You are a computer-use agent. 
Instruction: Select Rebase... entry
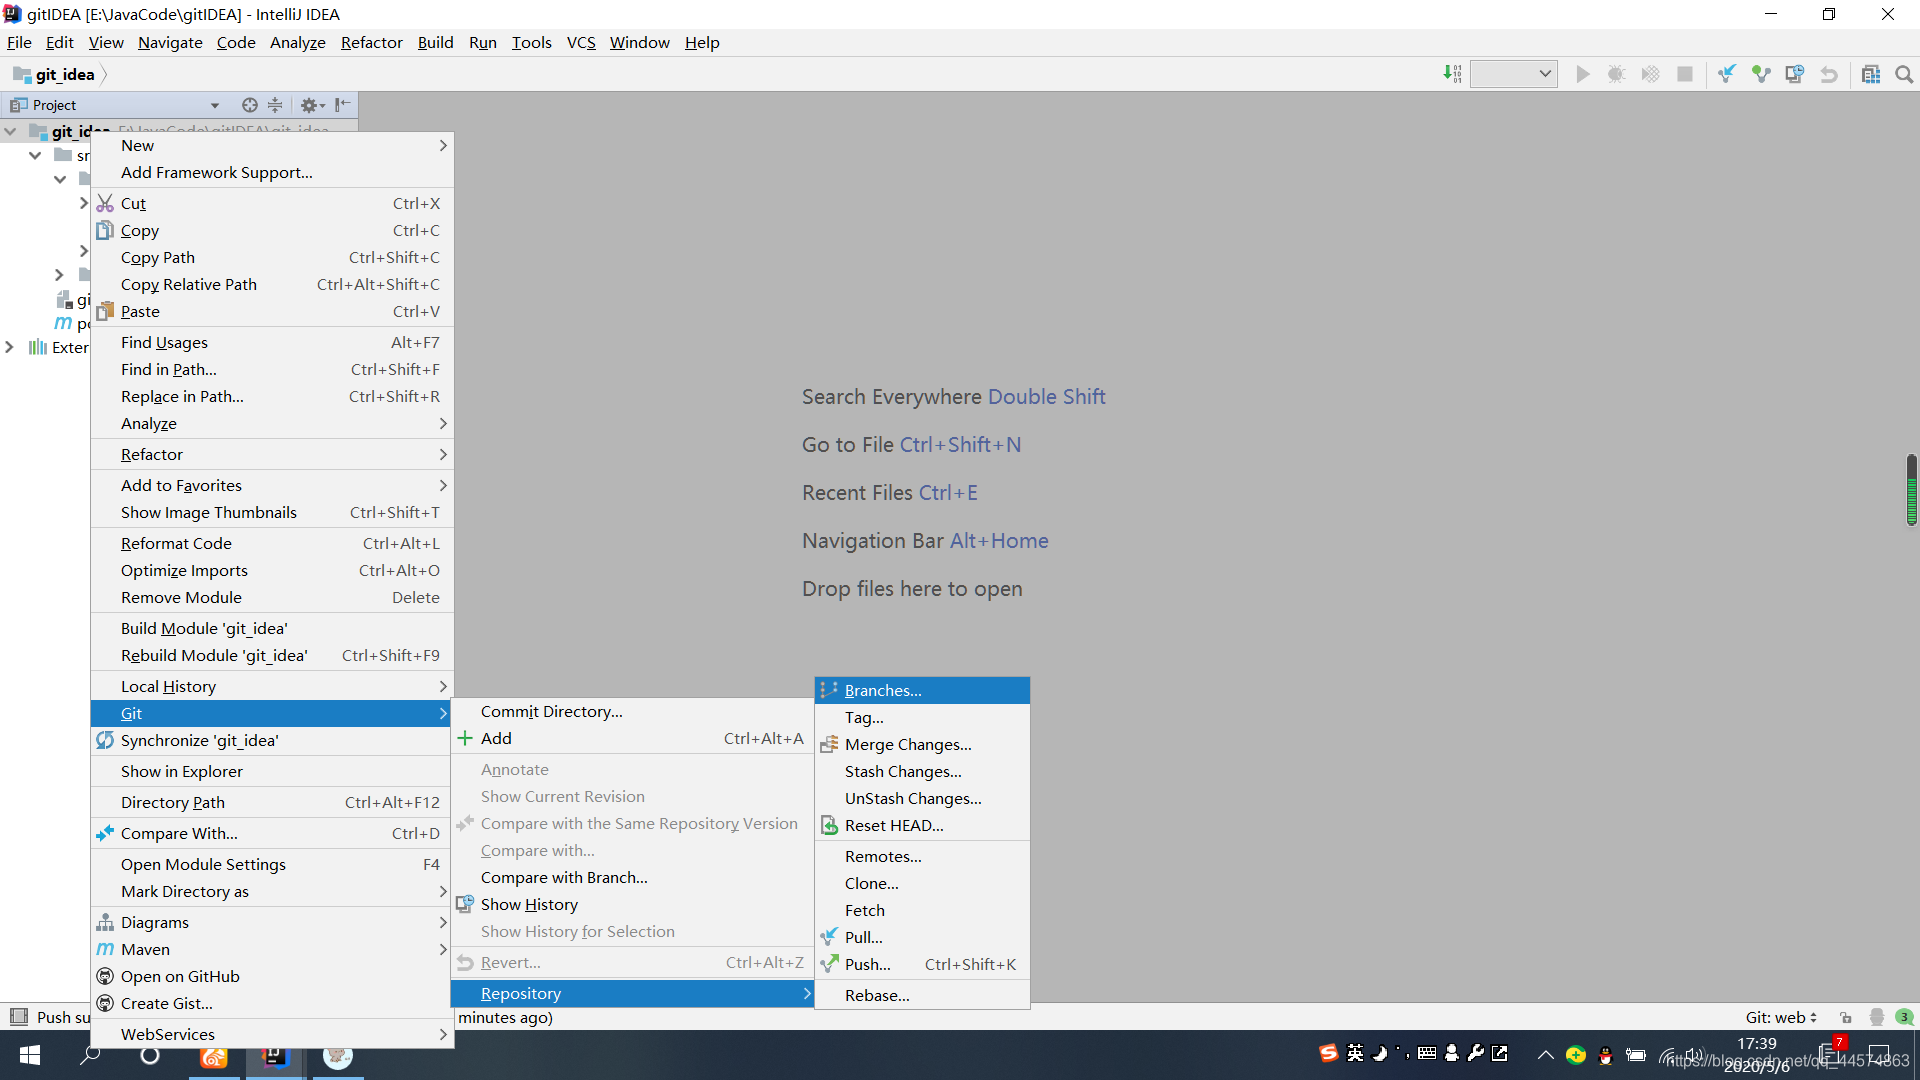(x=922, y=996)
